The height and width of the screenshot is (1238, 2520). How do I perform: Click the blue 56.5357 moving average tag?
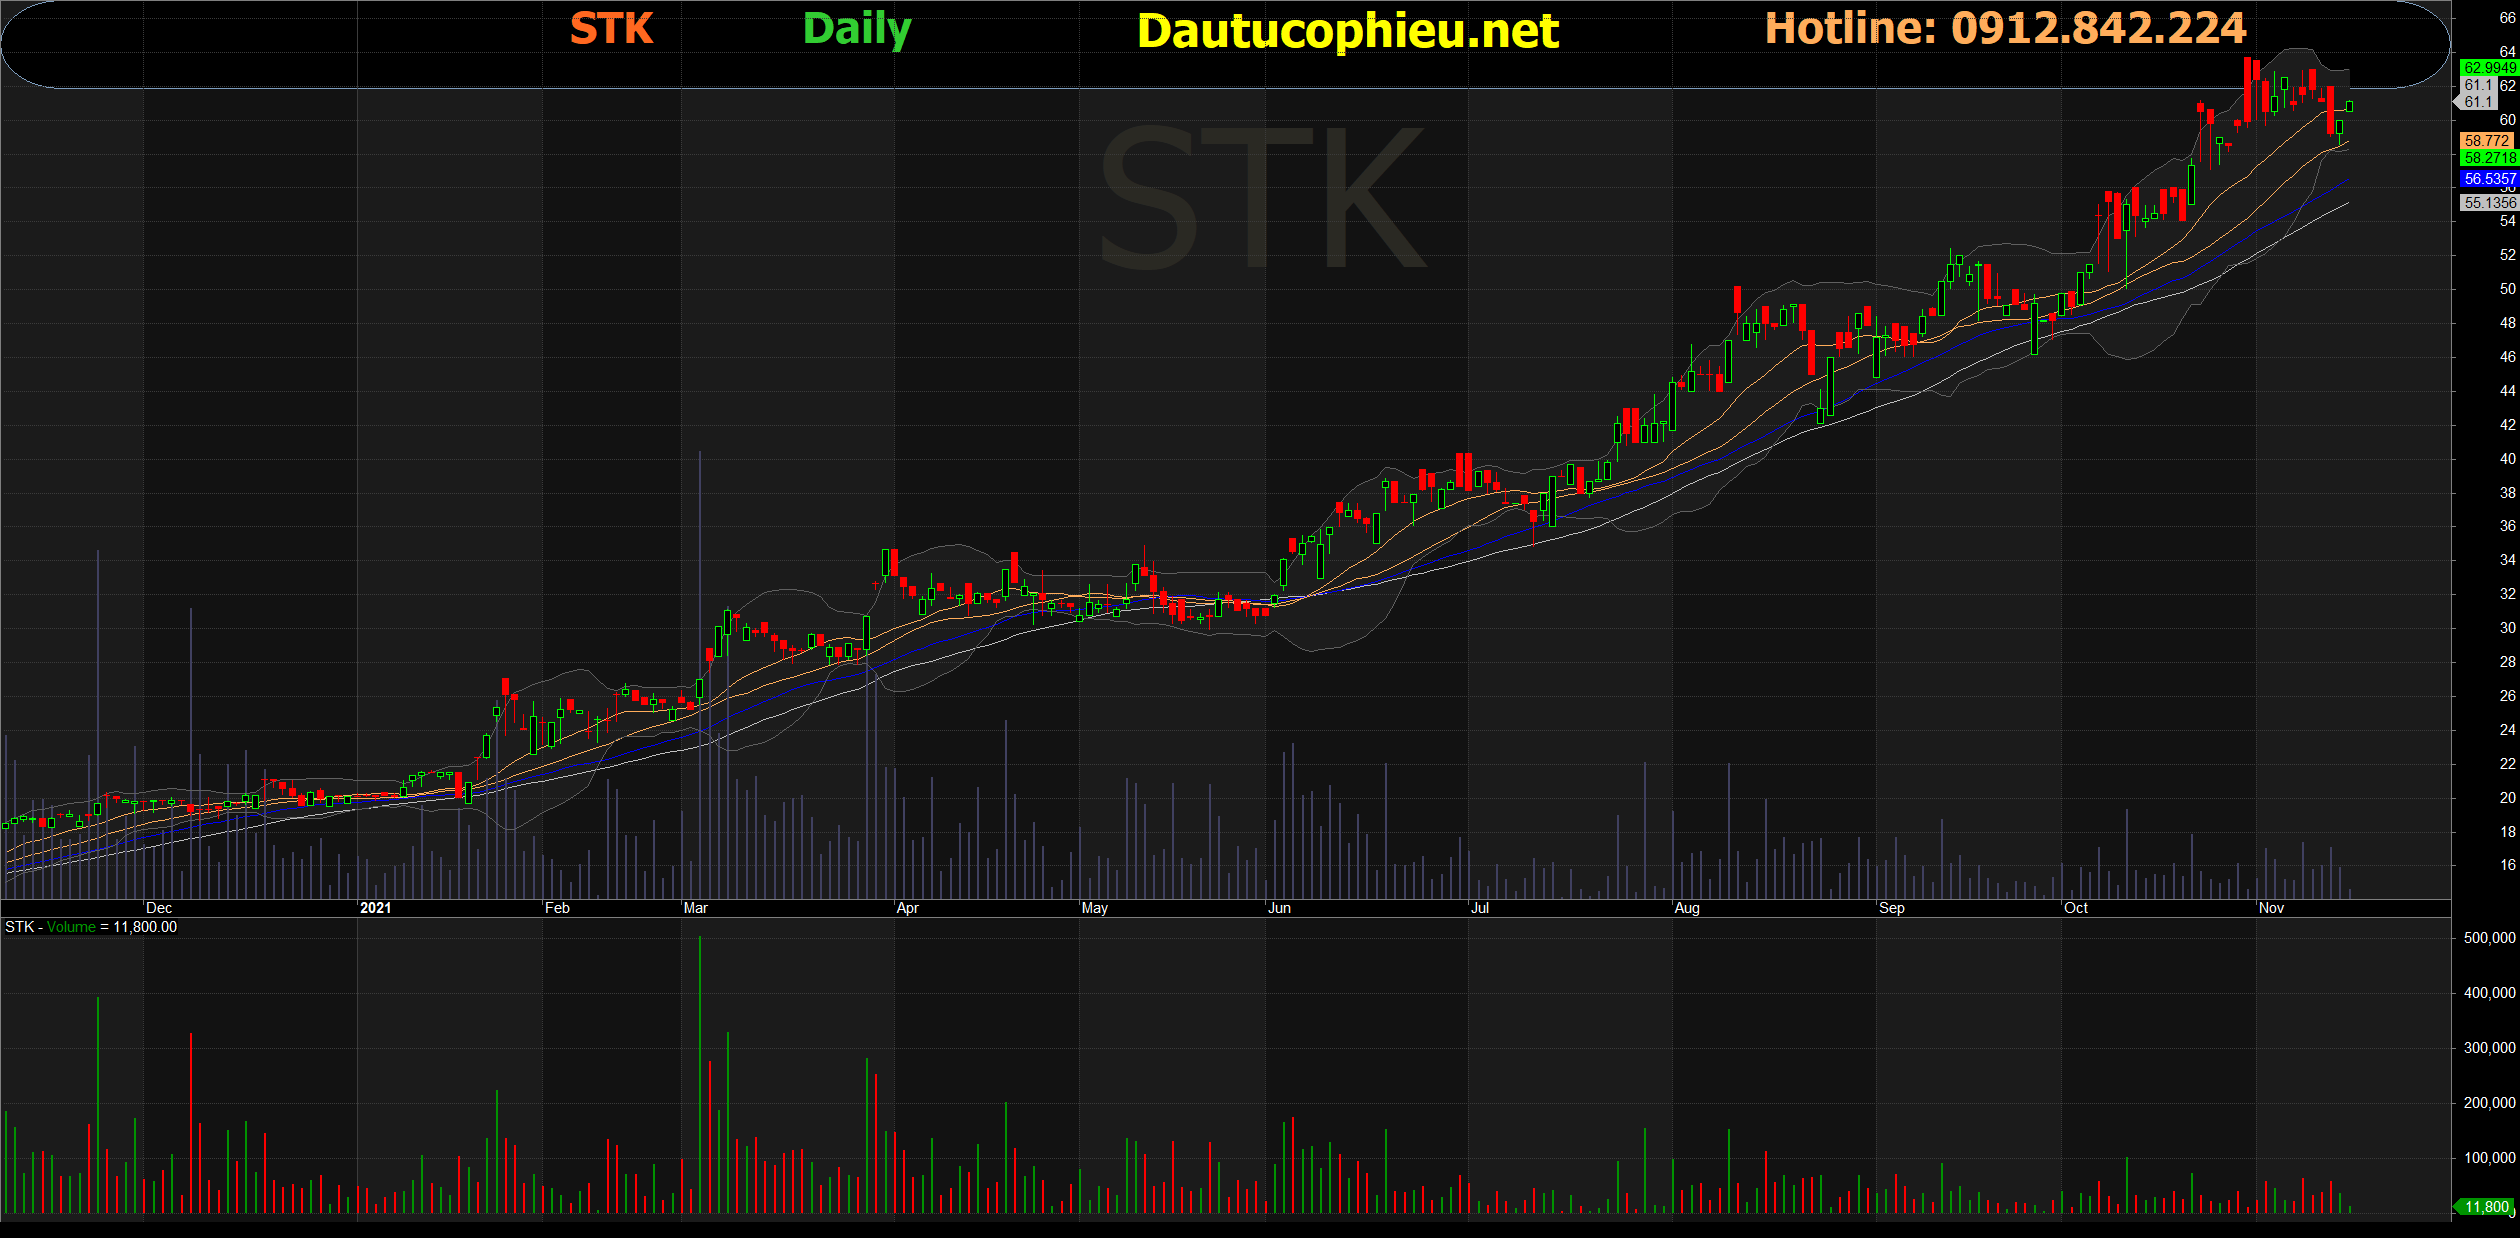[x=2488, y=179]
